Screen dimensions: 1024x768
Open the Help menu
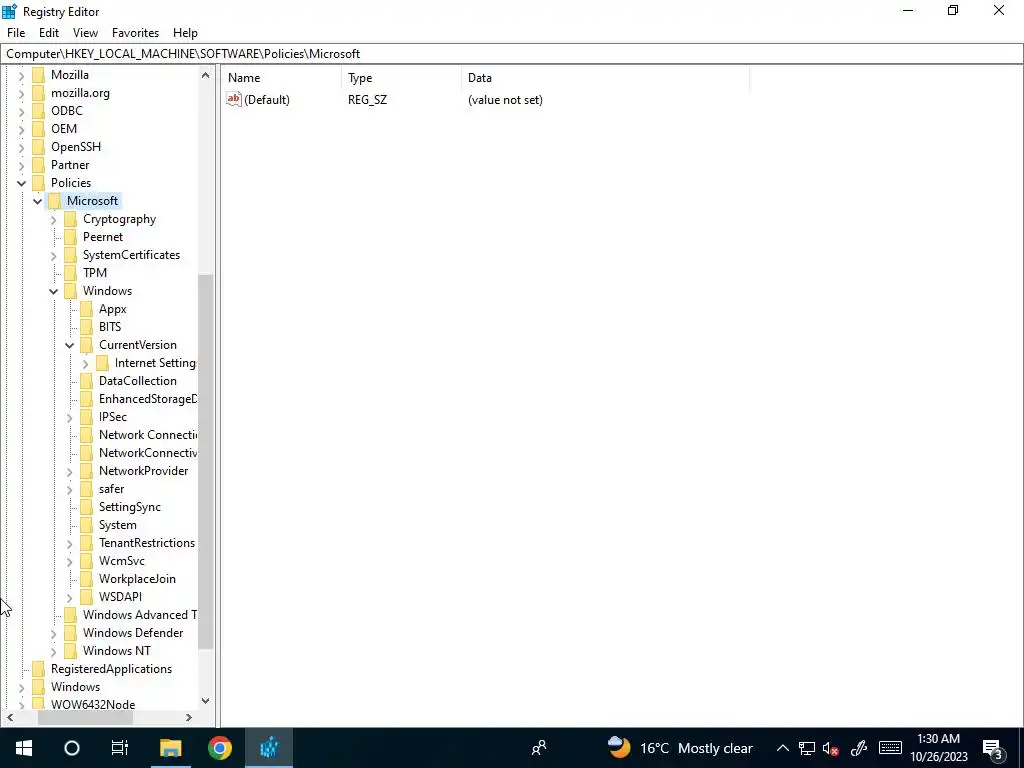[185, 33]
